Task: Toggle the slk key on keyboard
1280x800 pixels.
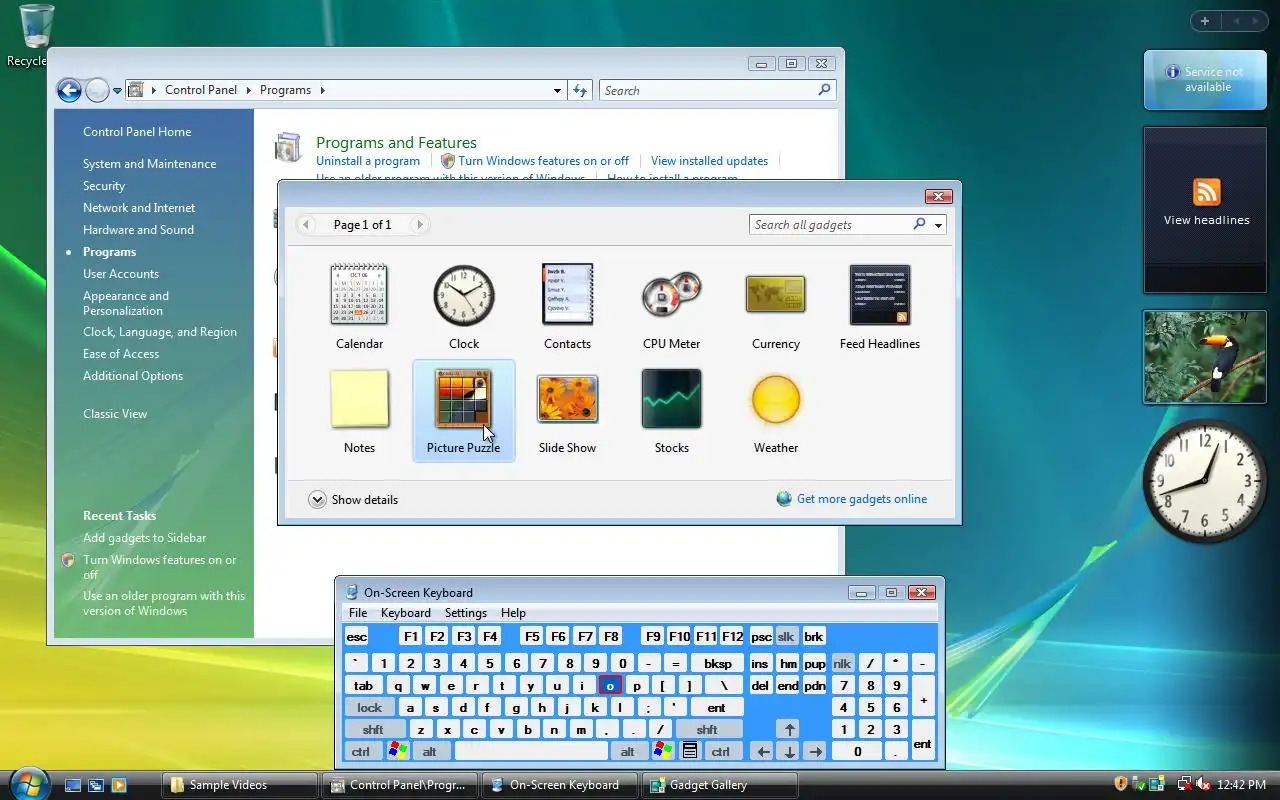Action: (786, 636)
